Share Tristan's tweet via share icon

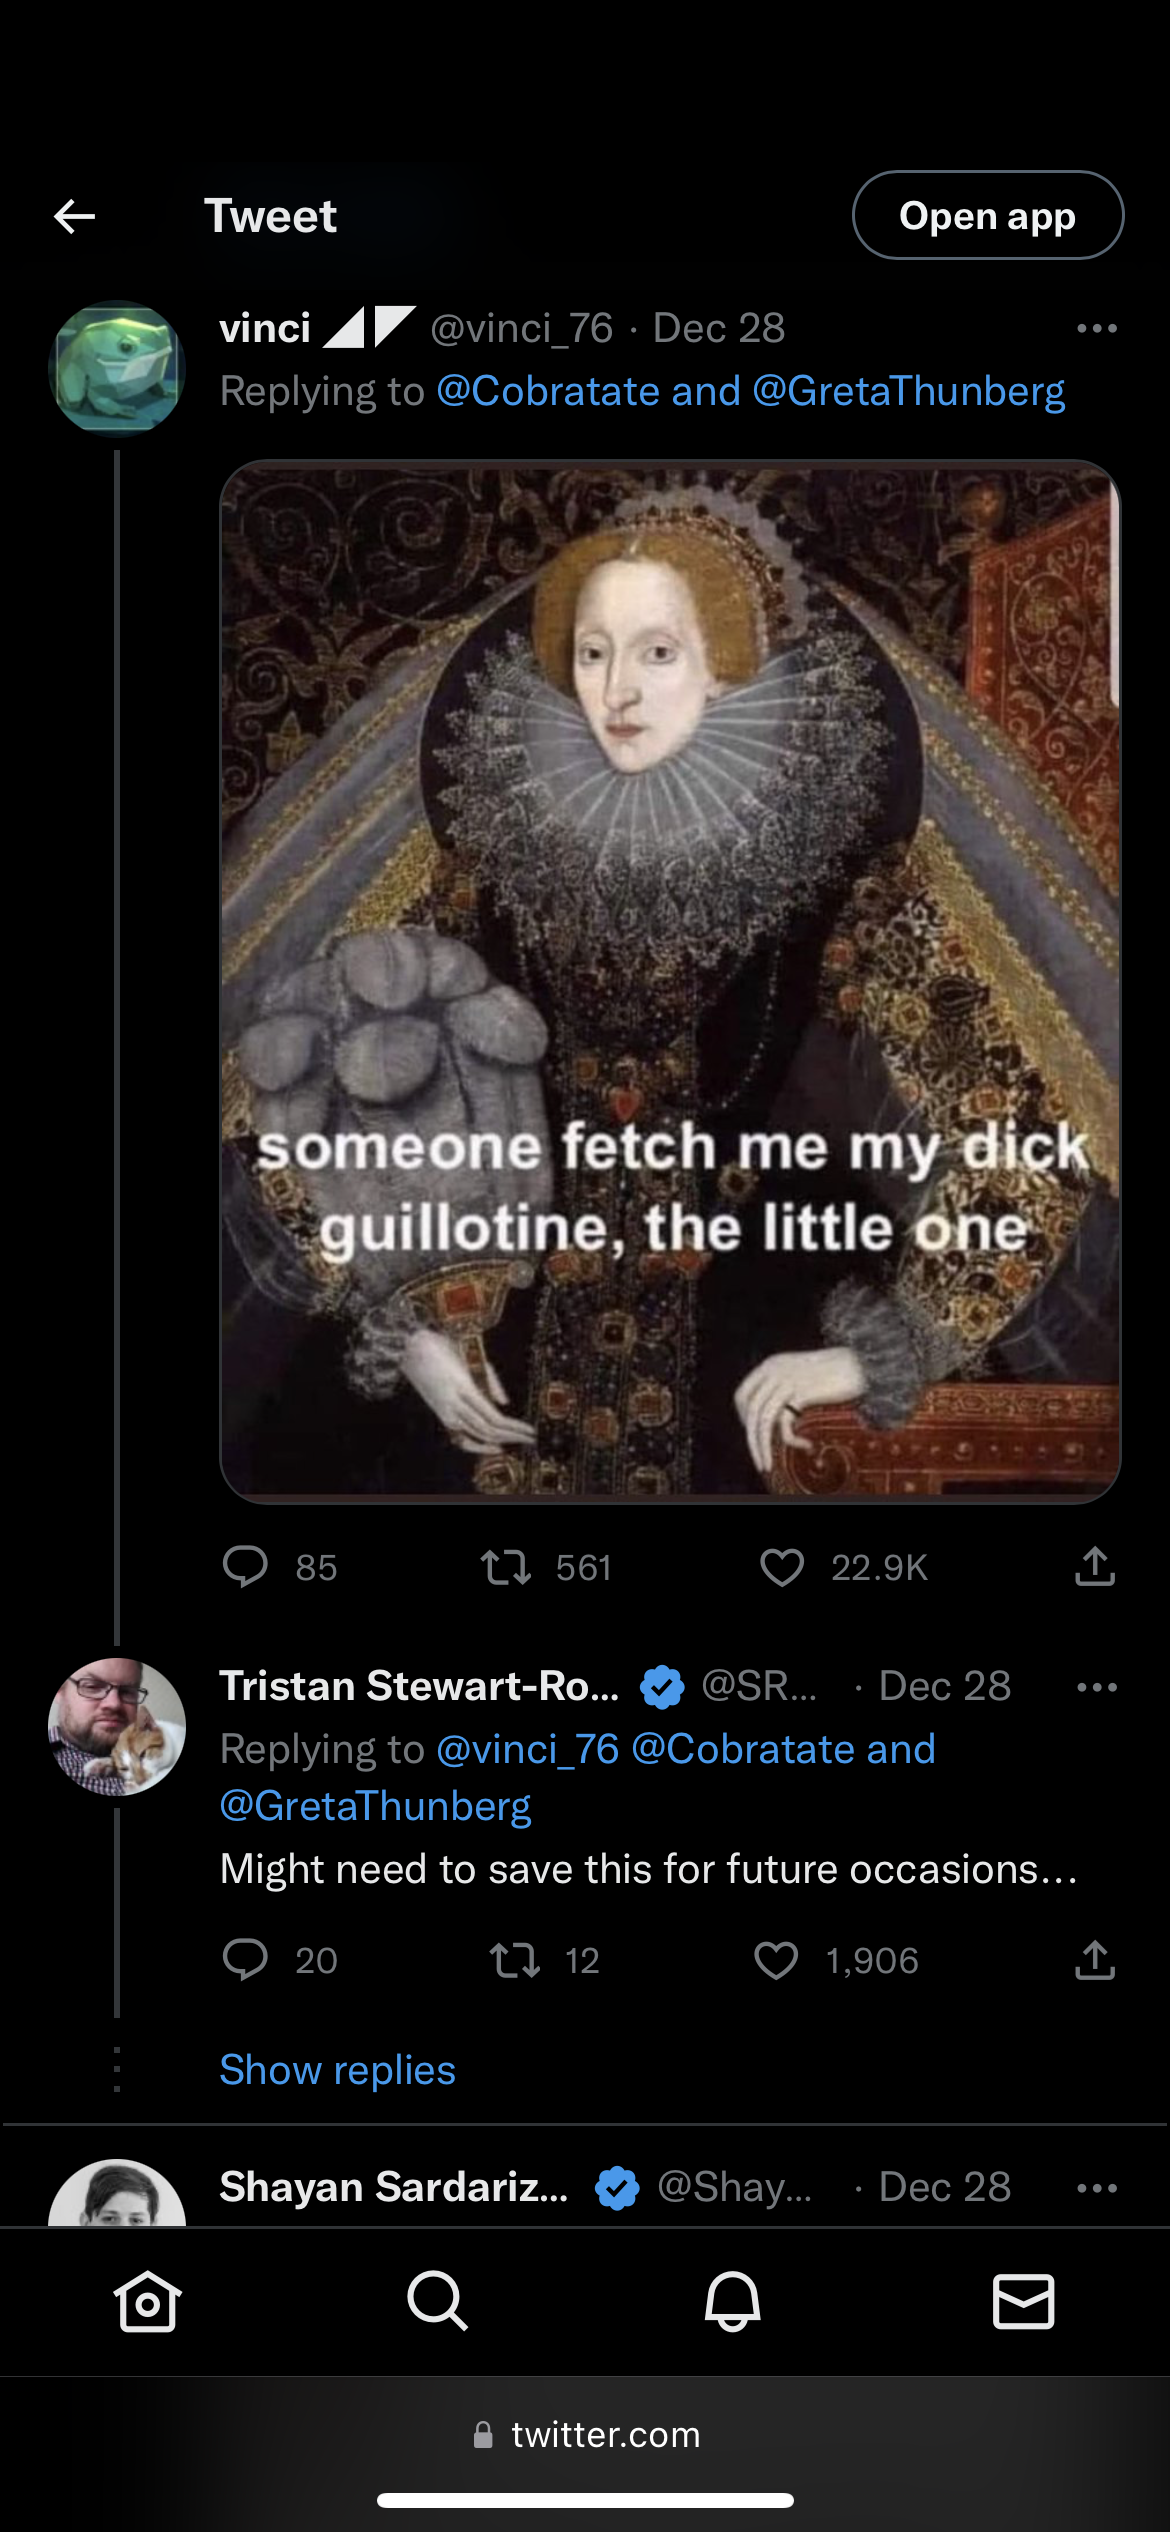1095,1960
